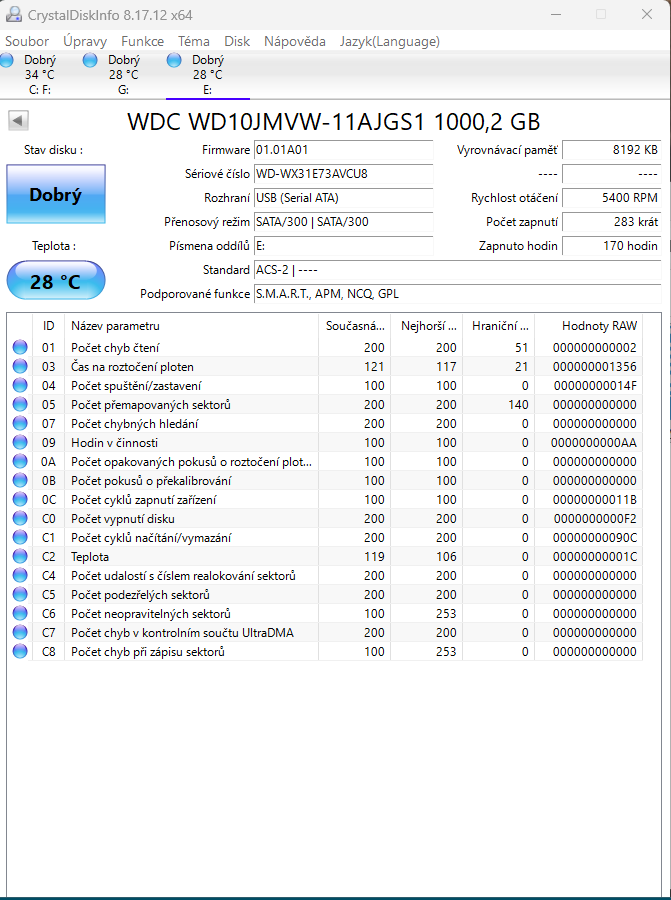Click the blue orb of attribute C5
The width and height of the screenshot is (671, 900).
click(20, 594)
